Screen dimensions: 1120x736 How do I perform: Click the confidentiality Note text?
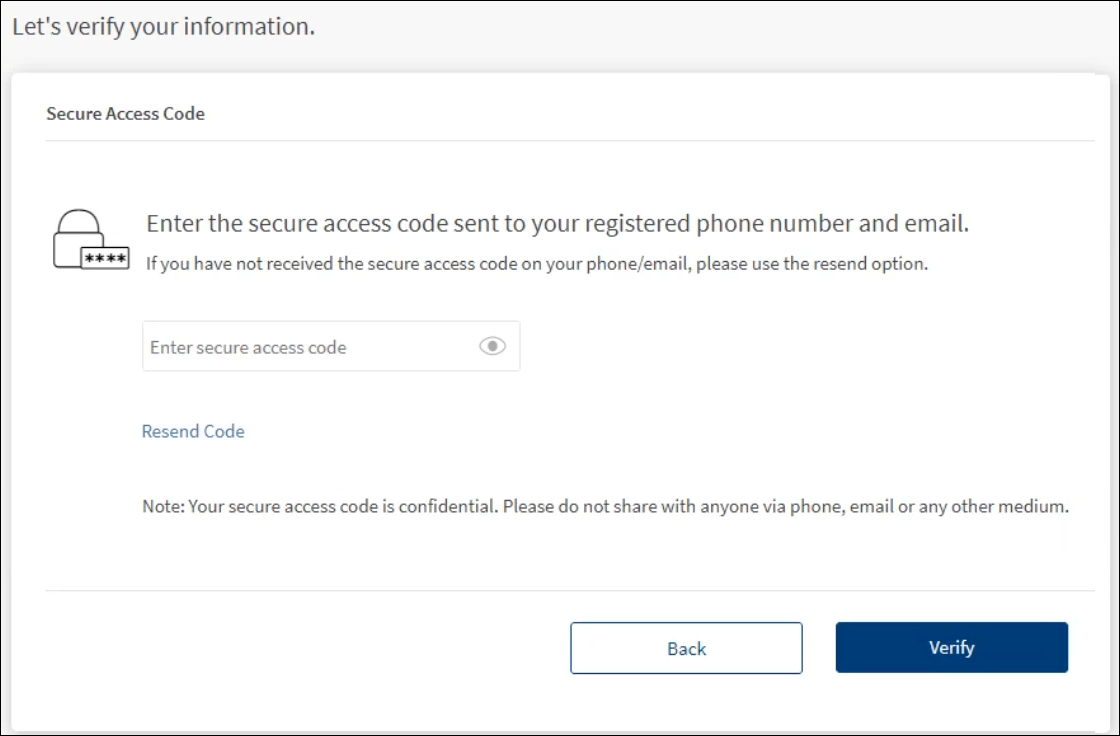(x=605, y=507)
